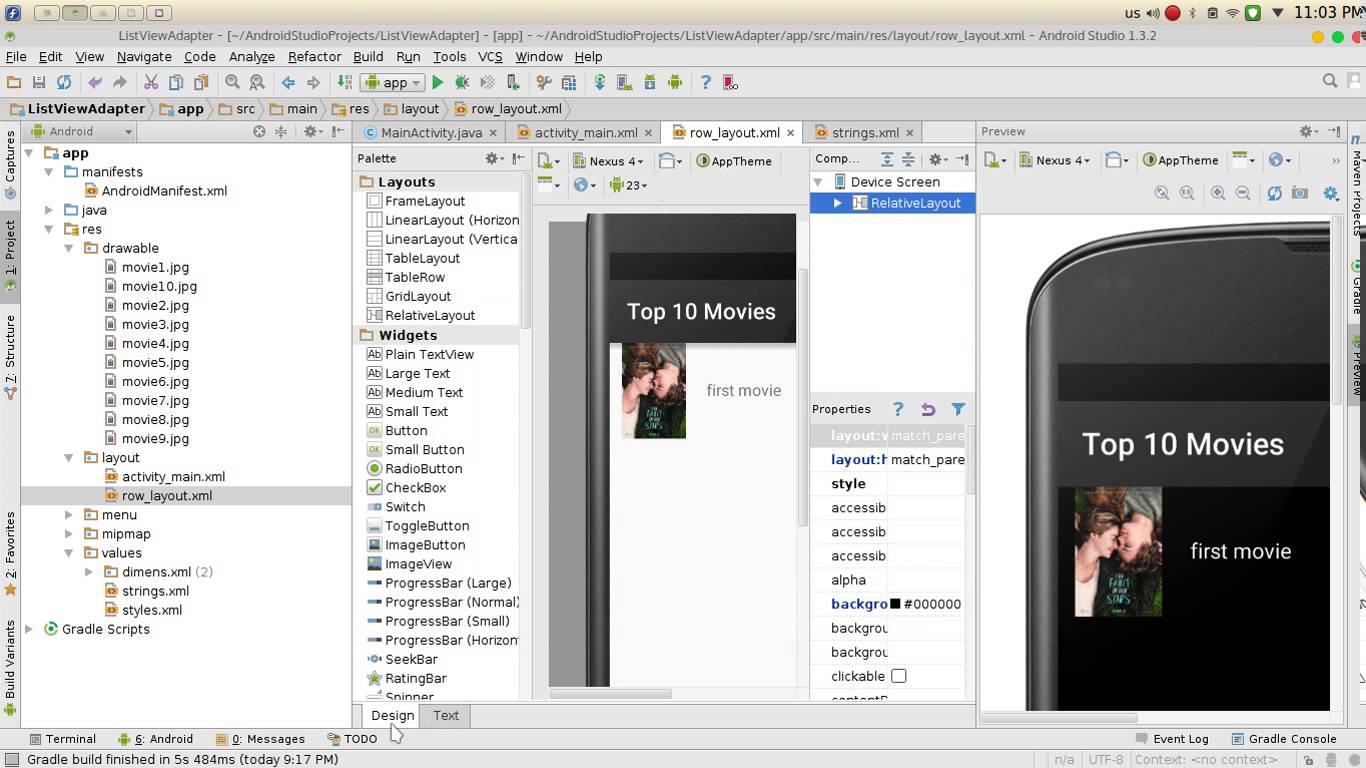
Task: Click preview panel Refresh icon
Action: 1274,193
